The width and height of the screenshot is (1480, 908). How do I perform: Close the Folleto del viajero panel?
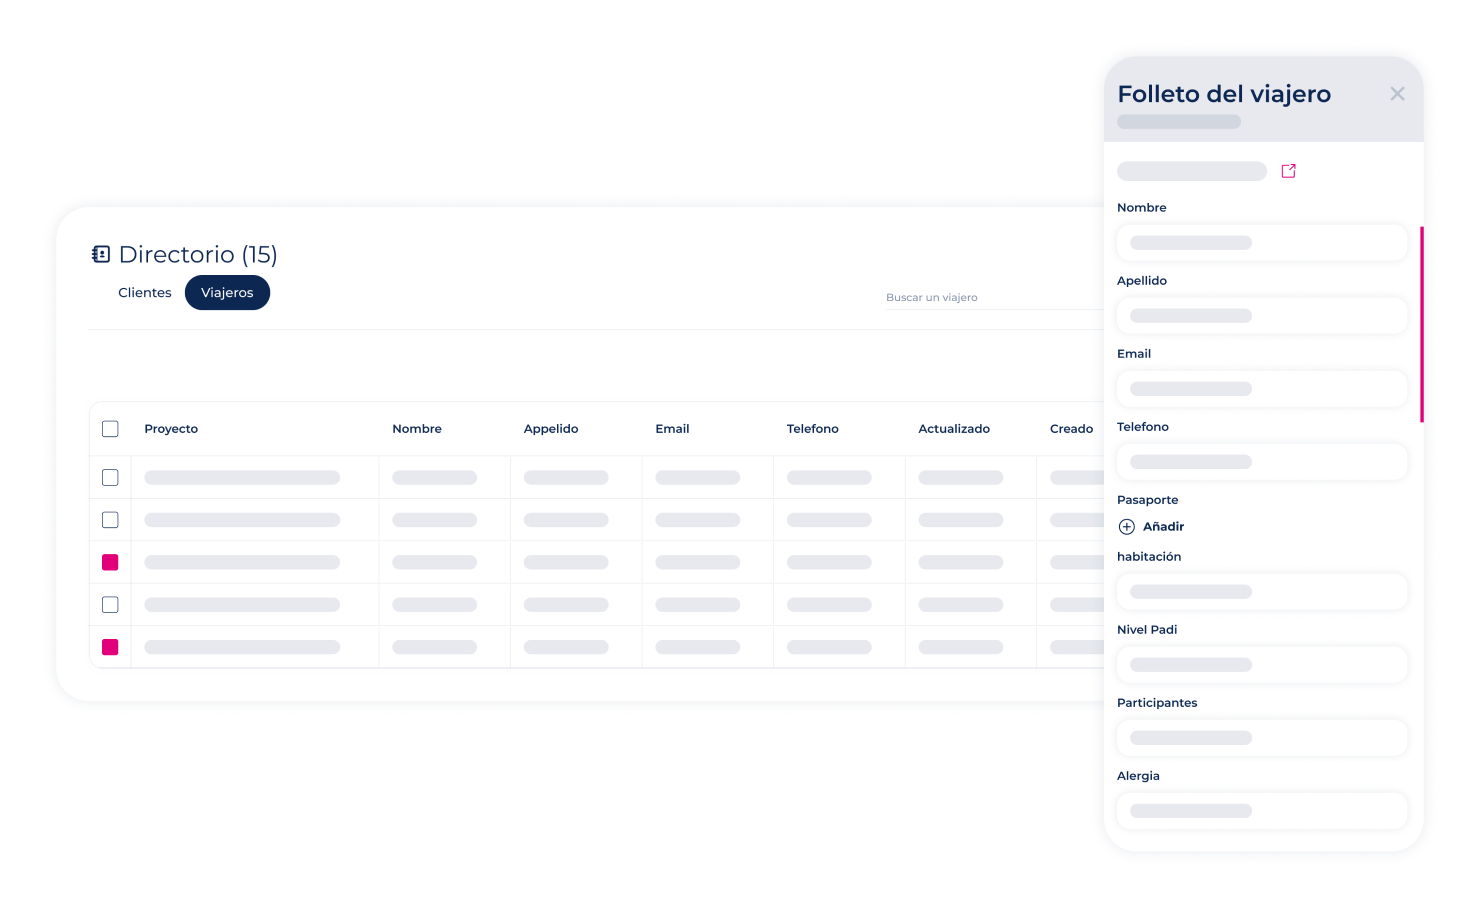tap(1397, 93)
